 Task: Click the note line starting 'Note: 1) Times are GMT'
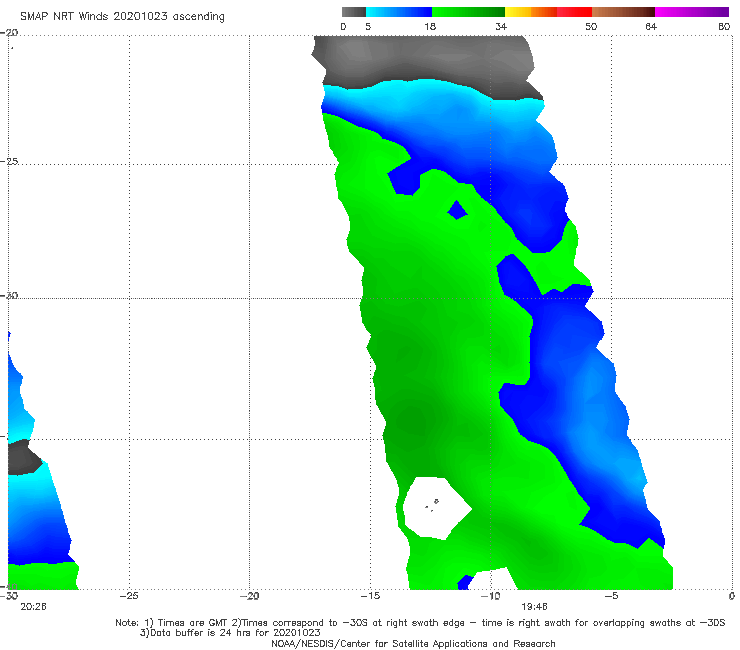tap(420, 623)
